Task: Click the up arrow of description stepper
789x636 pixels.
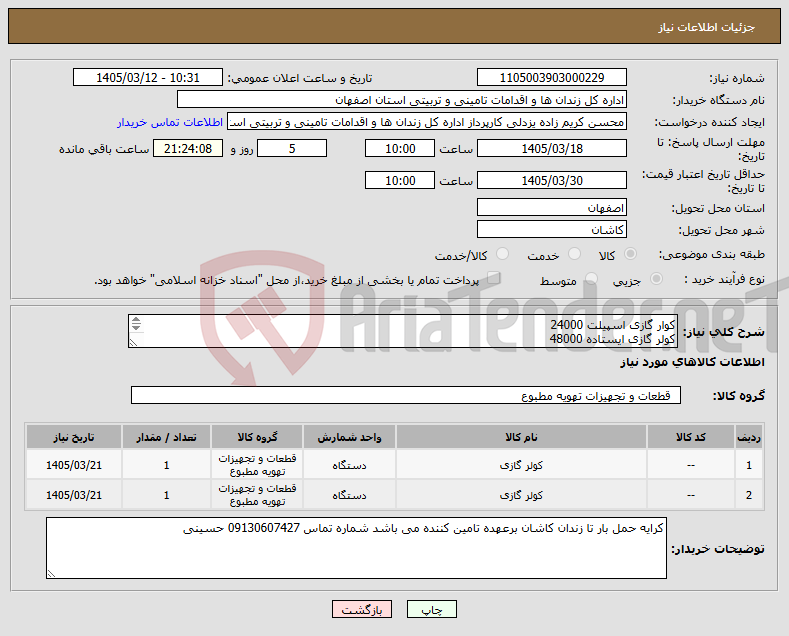Action: pos(136,320)
